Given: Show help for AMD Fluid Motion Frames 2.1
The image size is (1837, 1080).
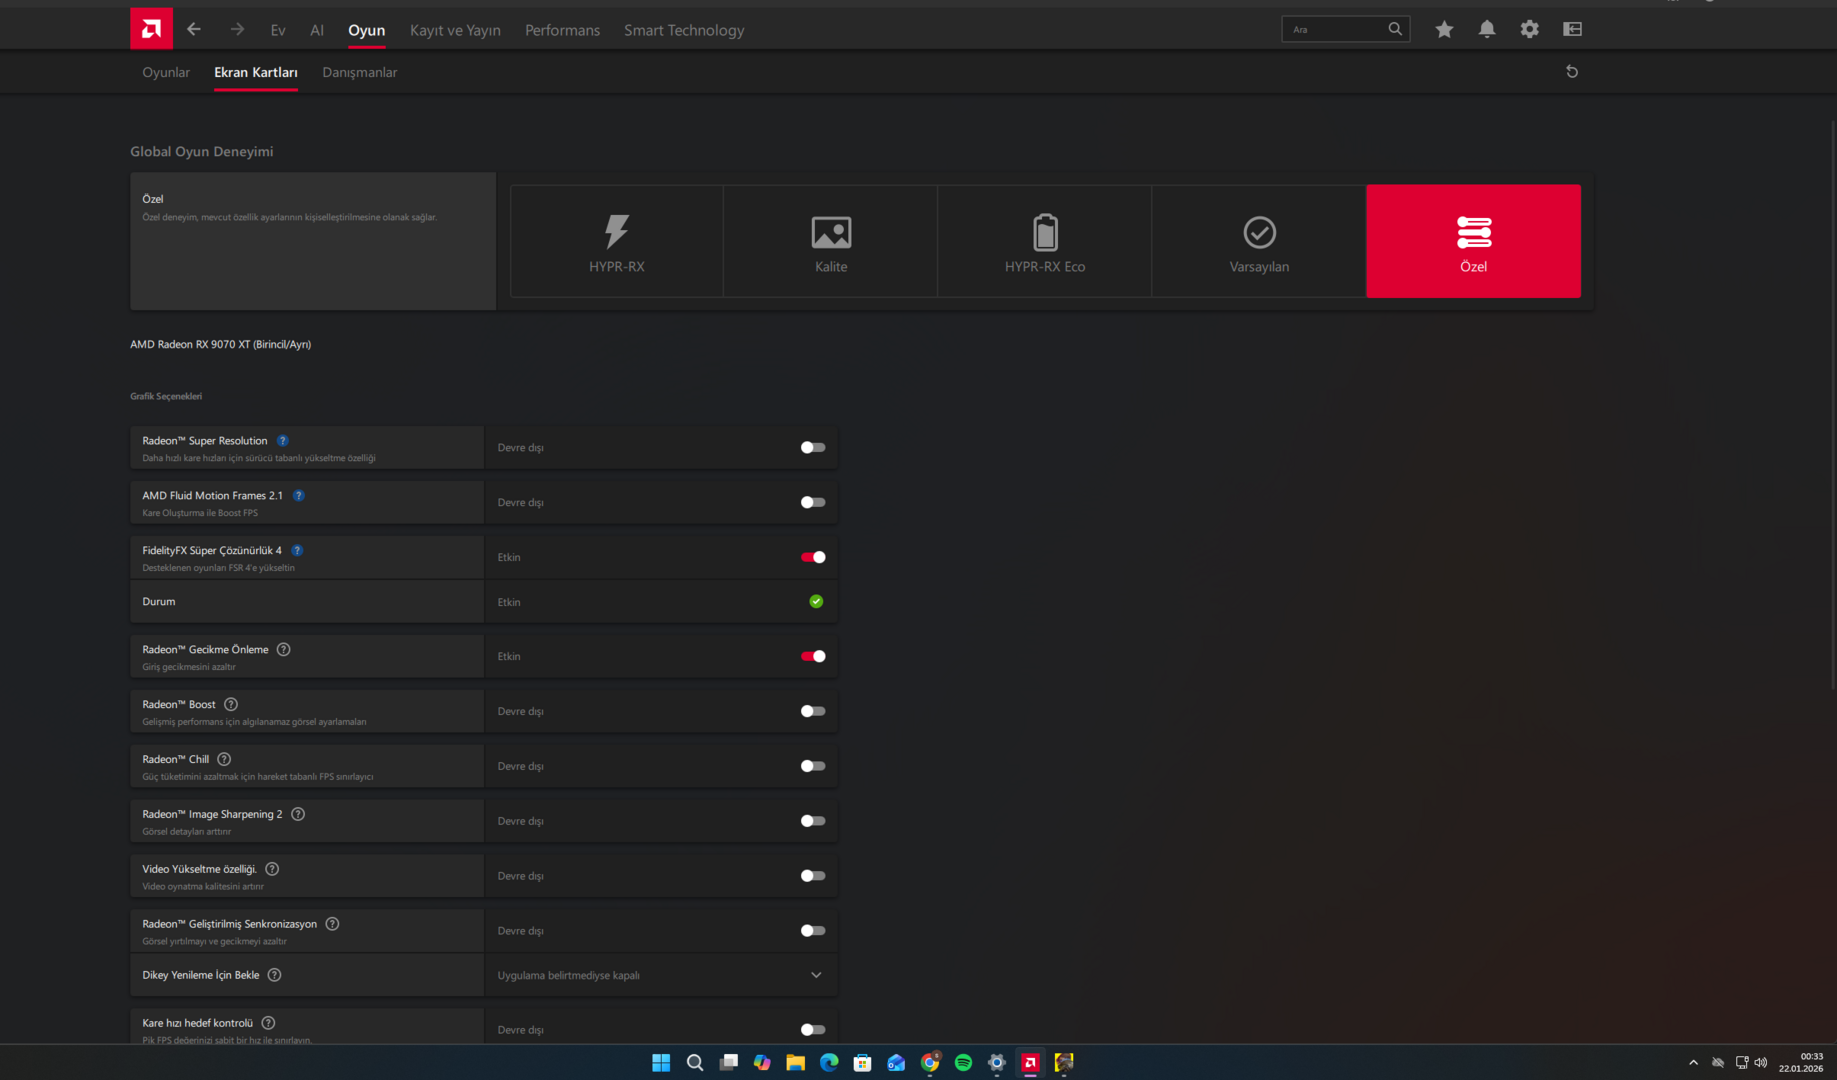Looking at the screenshot, I should (299, 495).
